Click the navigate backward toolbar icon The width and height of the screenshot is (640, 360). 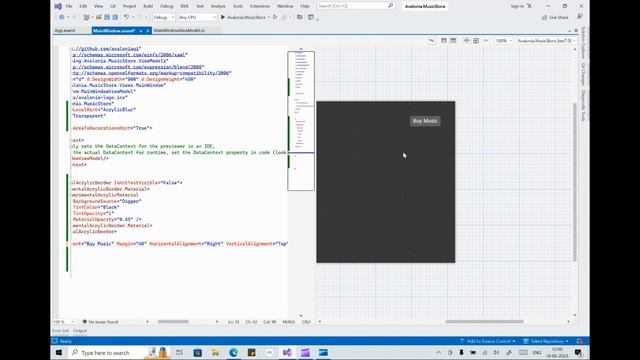(62, 17)
